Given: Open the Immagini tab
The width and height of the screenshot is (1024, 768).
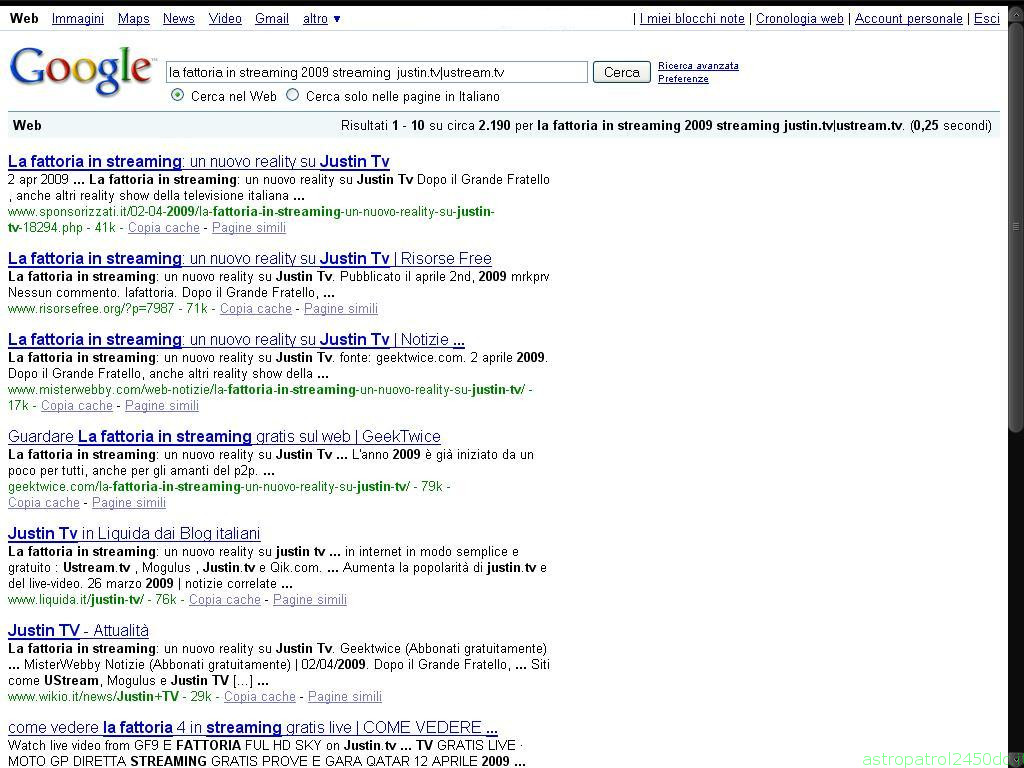Looking at the screenshot, I should [78, 19].
